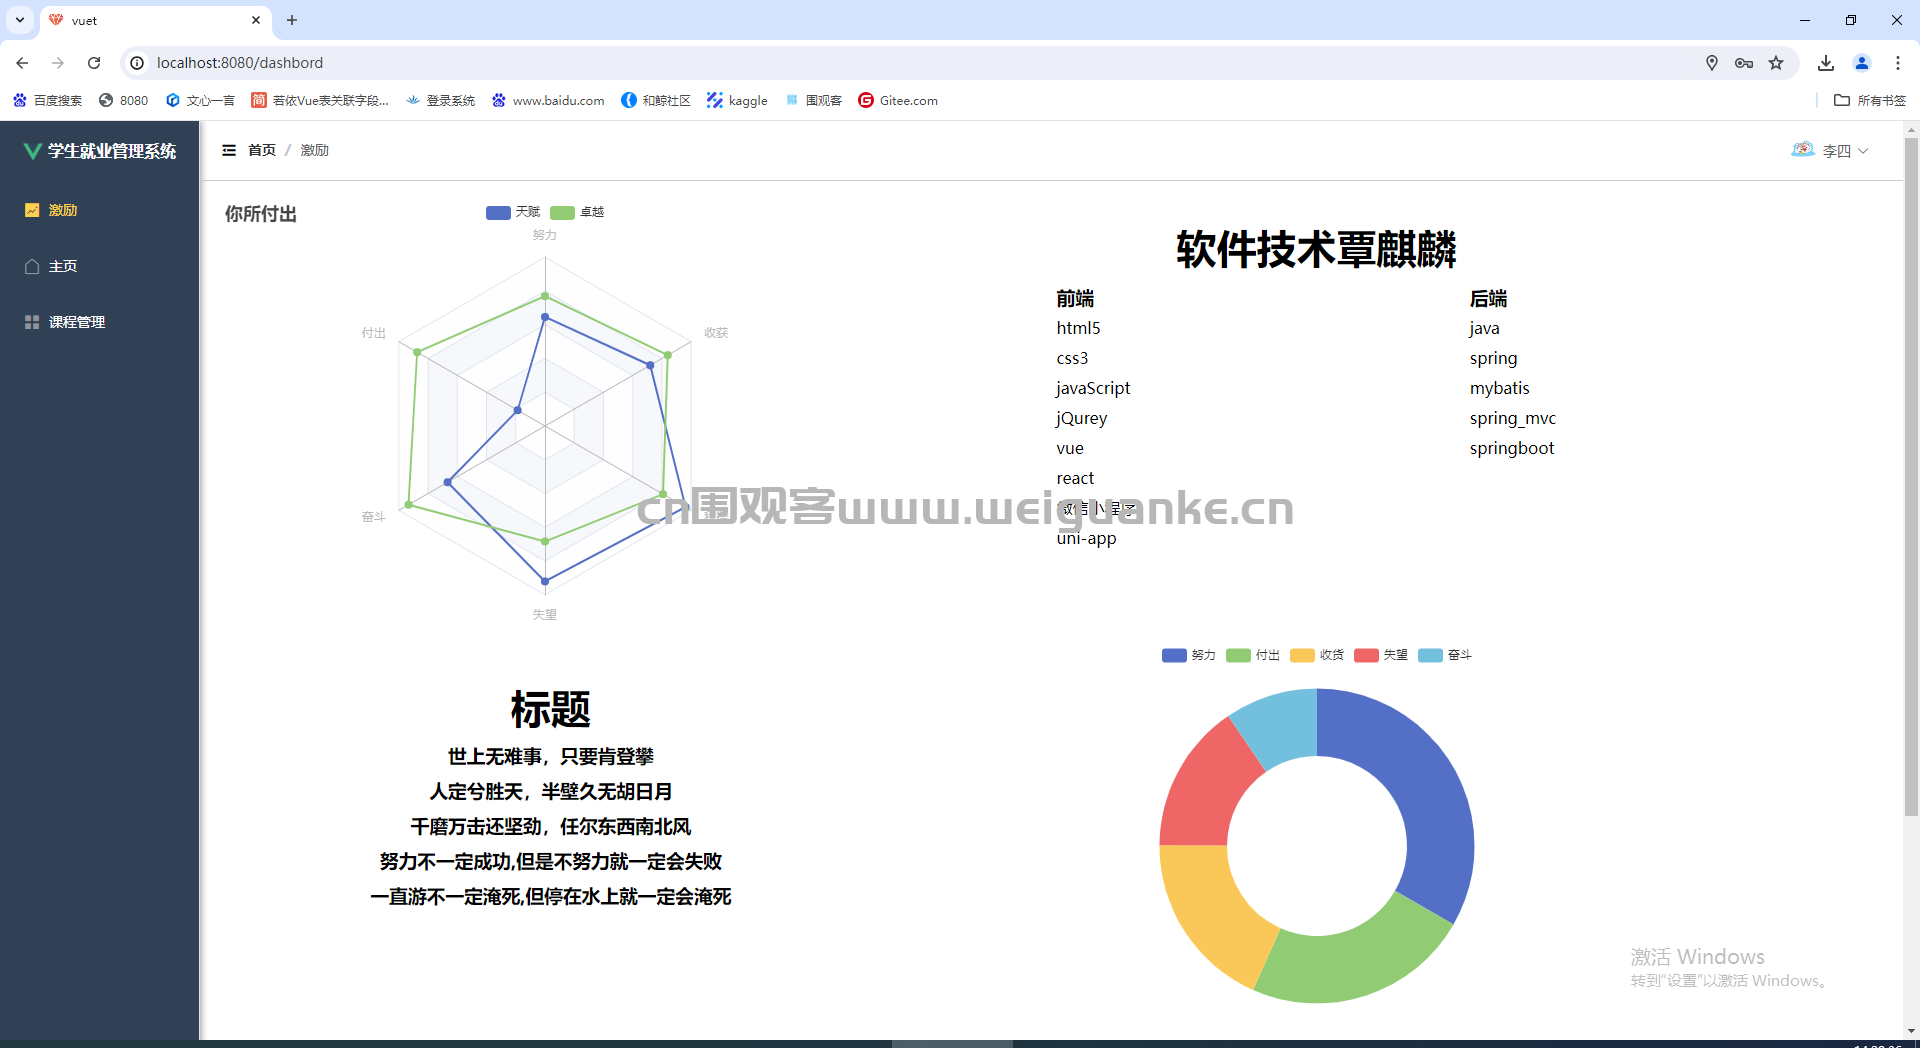This screenshot has height=1048, width=1920.
Task: Click the grid icon beside 课程管理
Action: 32,322
